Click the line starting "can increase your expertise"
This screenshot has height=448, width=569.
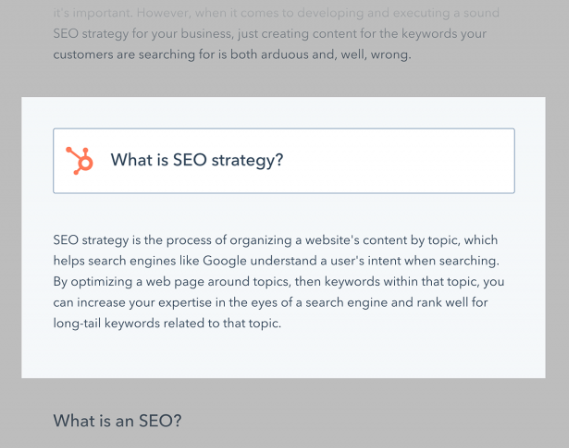271,303
